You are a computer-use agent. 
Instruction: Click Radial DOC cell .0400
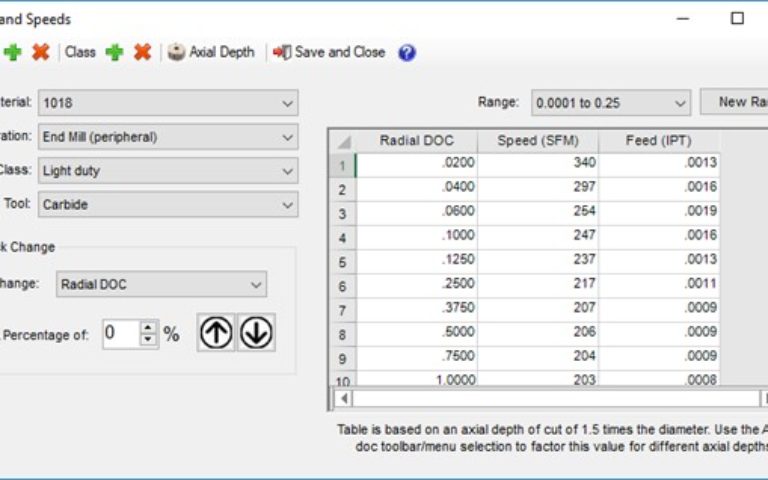417,190
